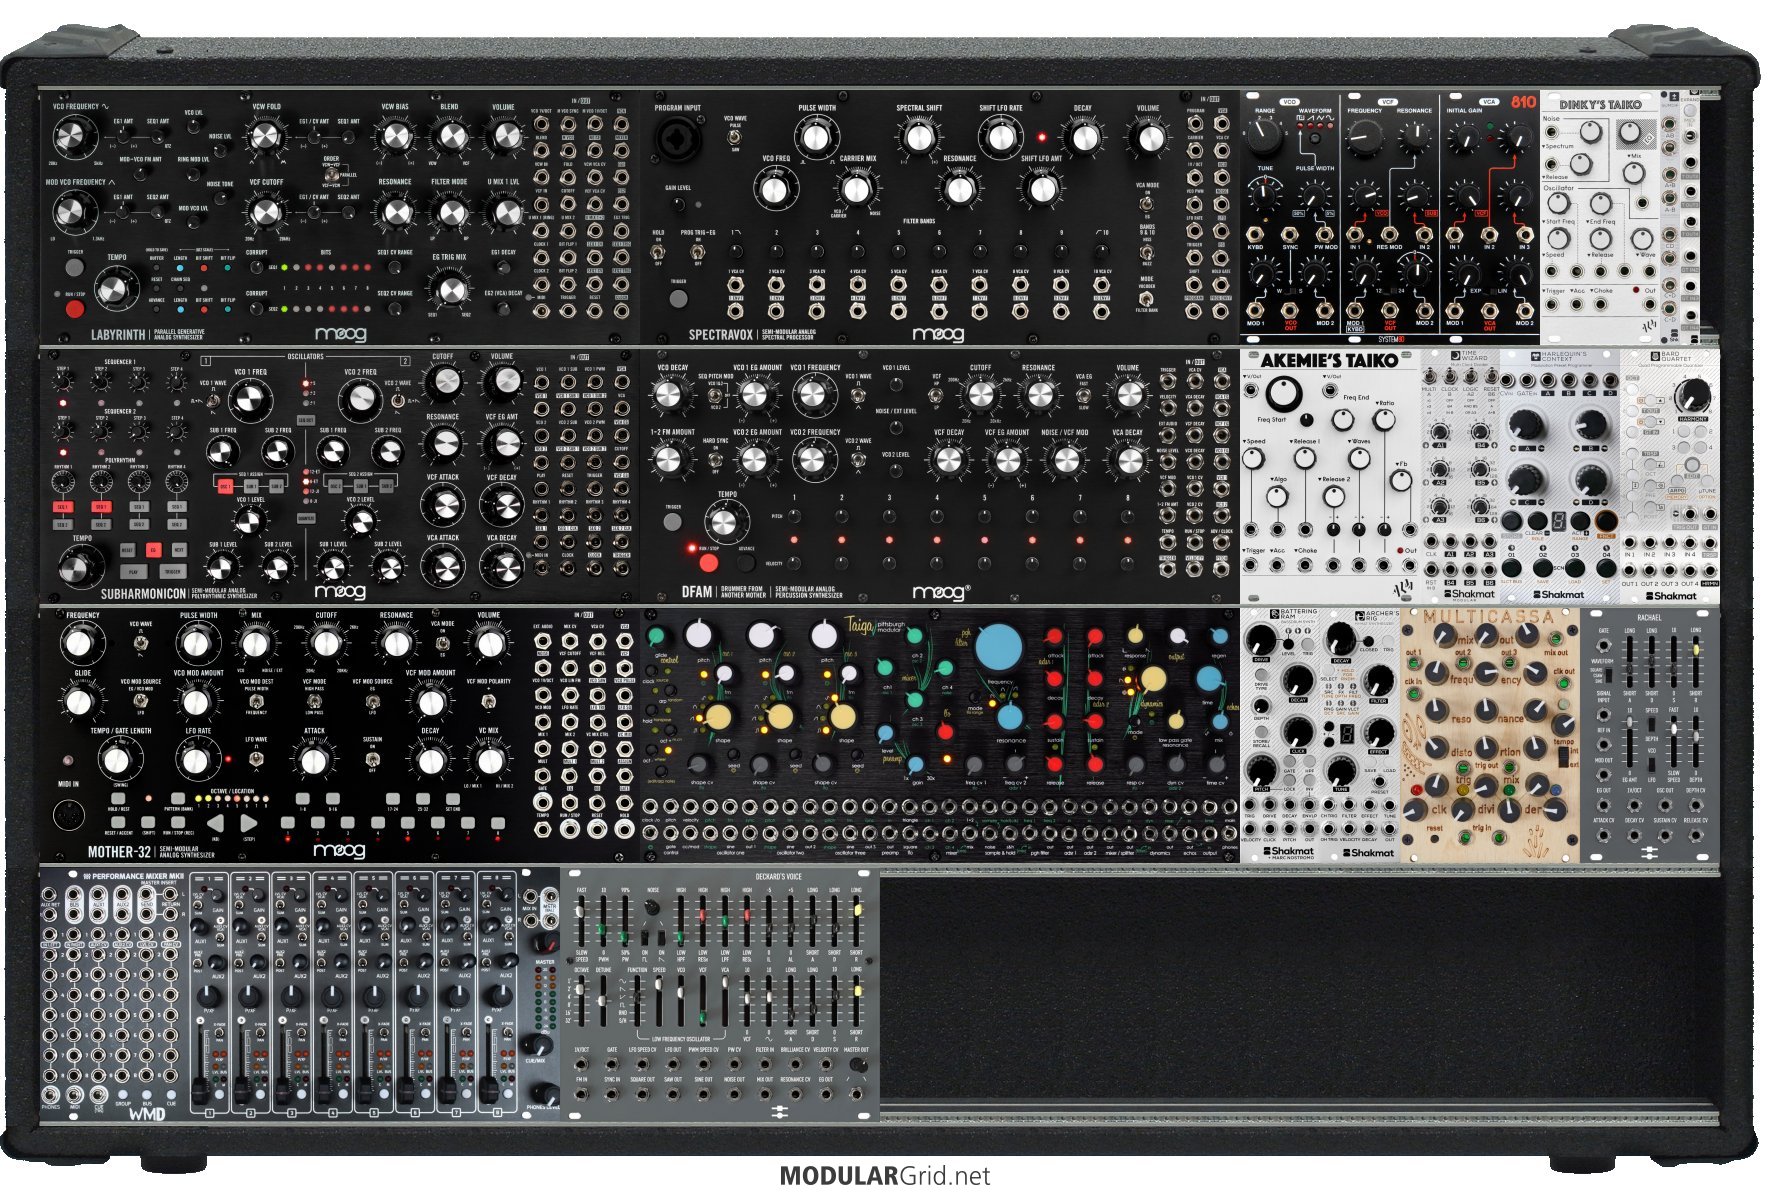Click the large blue knob on Taiga

tap(998, 647)
